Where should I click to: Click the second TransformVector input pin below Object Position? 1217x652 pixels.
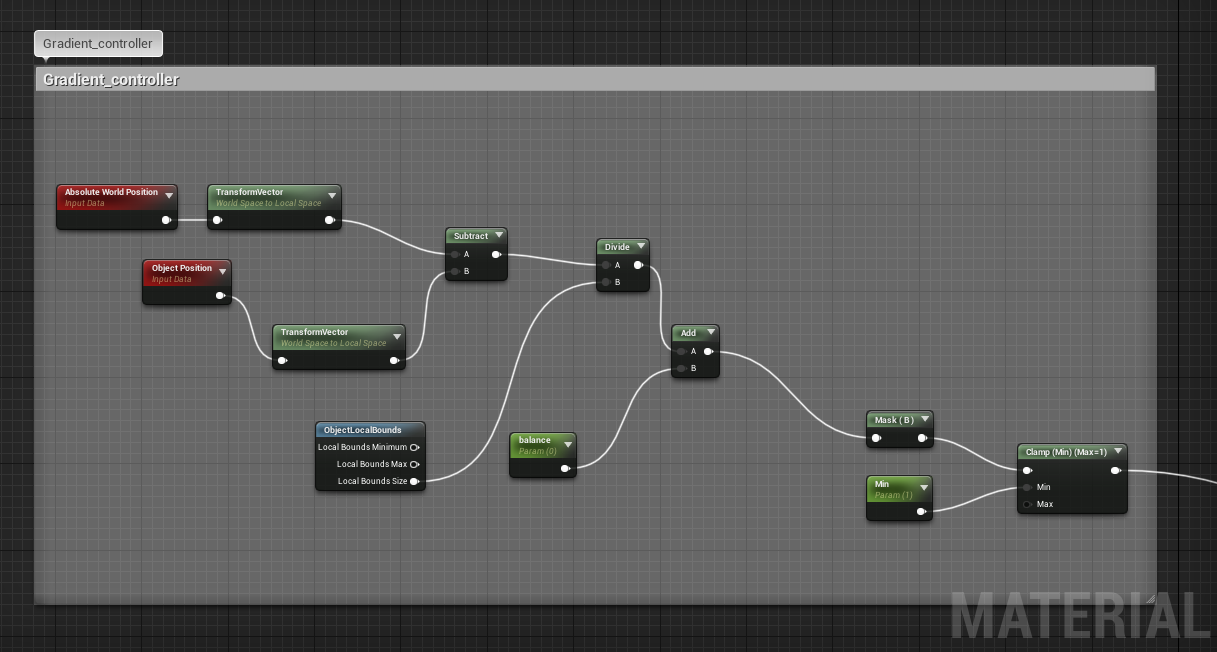coord(282,360)
